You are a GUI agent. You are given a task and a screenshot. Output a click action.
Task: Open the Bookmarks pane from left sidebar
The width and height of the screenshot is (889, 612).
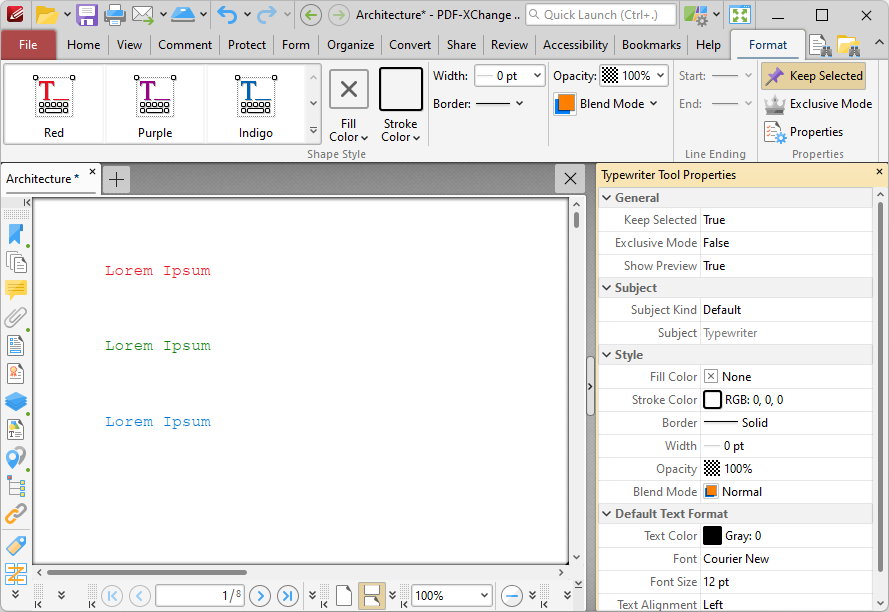point(16,234)
